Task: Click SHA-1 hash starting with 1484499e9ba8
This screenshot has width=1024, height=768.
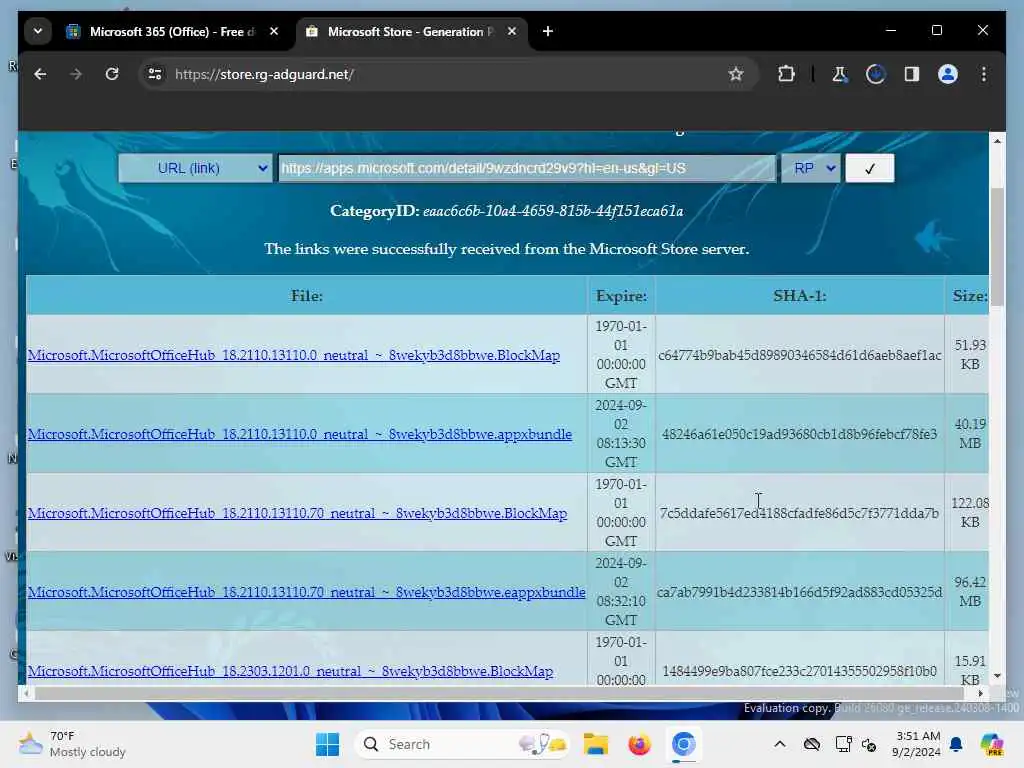Action: [x=799, y=671]
